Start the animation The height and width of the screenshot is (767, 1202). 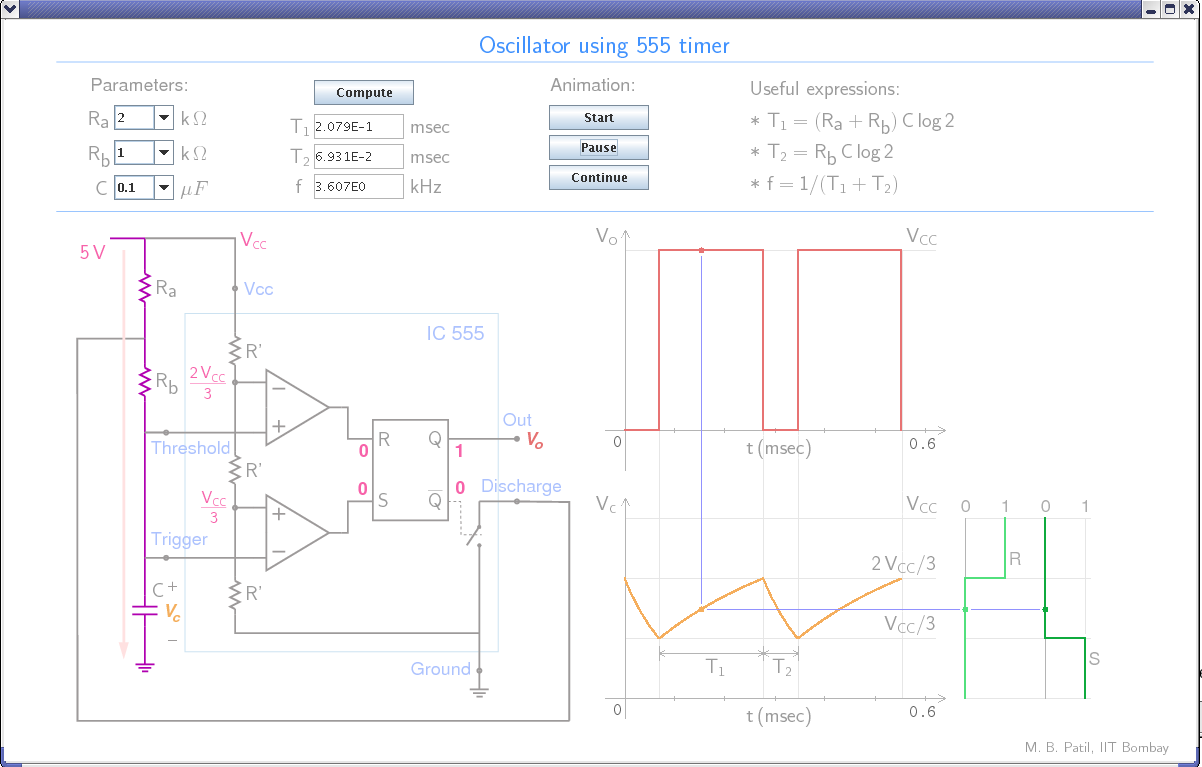[599, 118]
